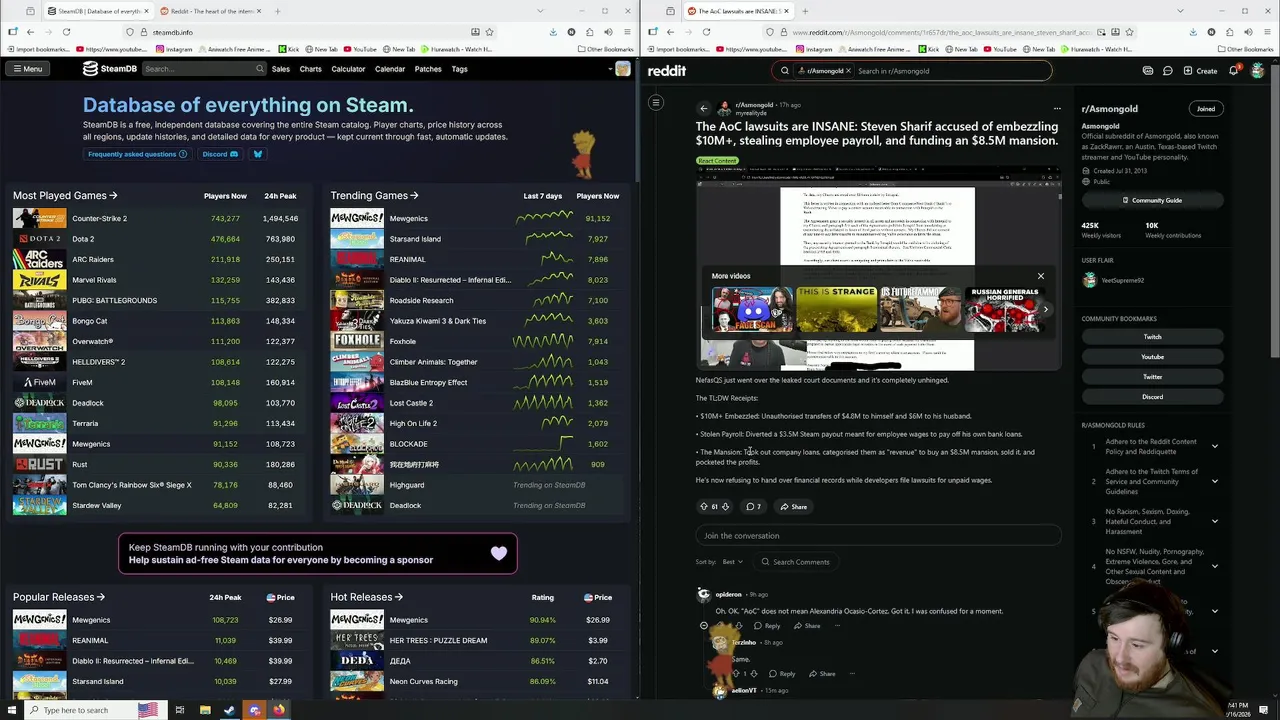Downvote the AoC lawsuits post

[x=725, y=507]
